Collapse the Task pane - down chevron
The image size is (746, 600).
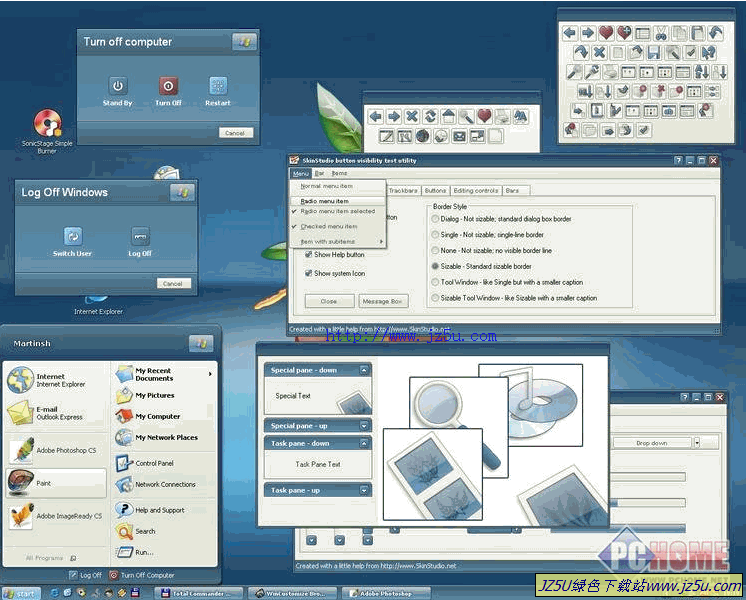coord(364,443)
